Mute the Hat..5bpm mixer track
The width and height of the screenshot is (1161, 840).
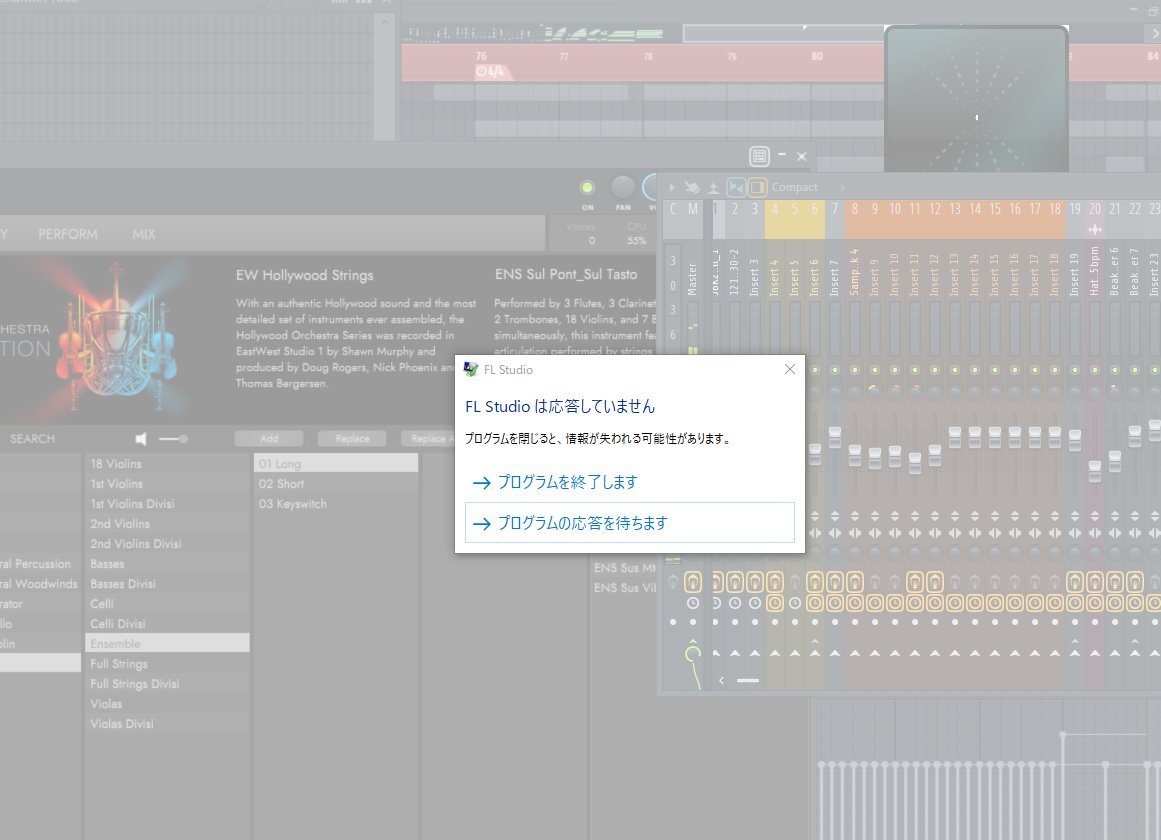coord(1095,370)
